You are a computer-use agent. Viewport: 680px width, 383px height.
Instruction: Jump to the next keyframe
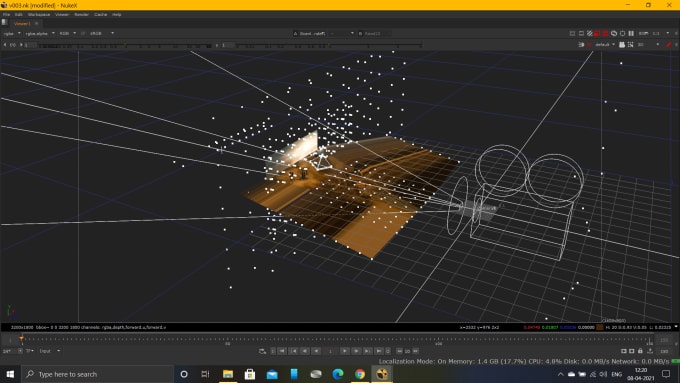367,351
